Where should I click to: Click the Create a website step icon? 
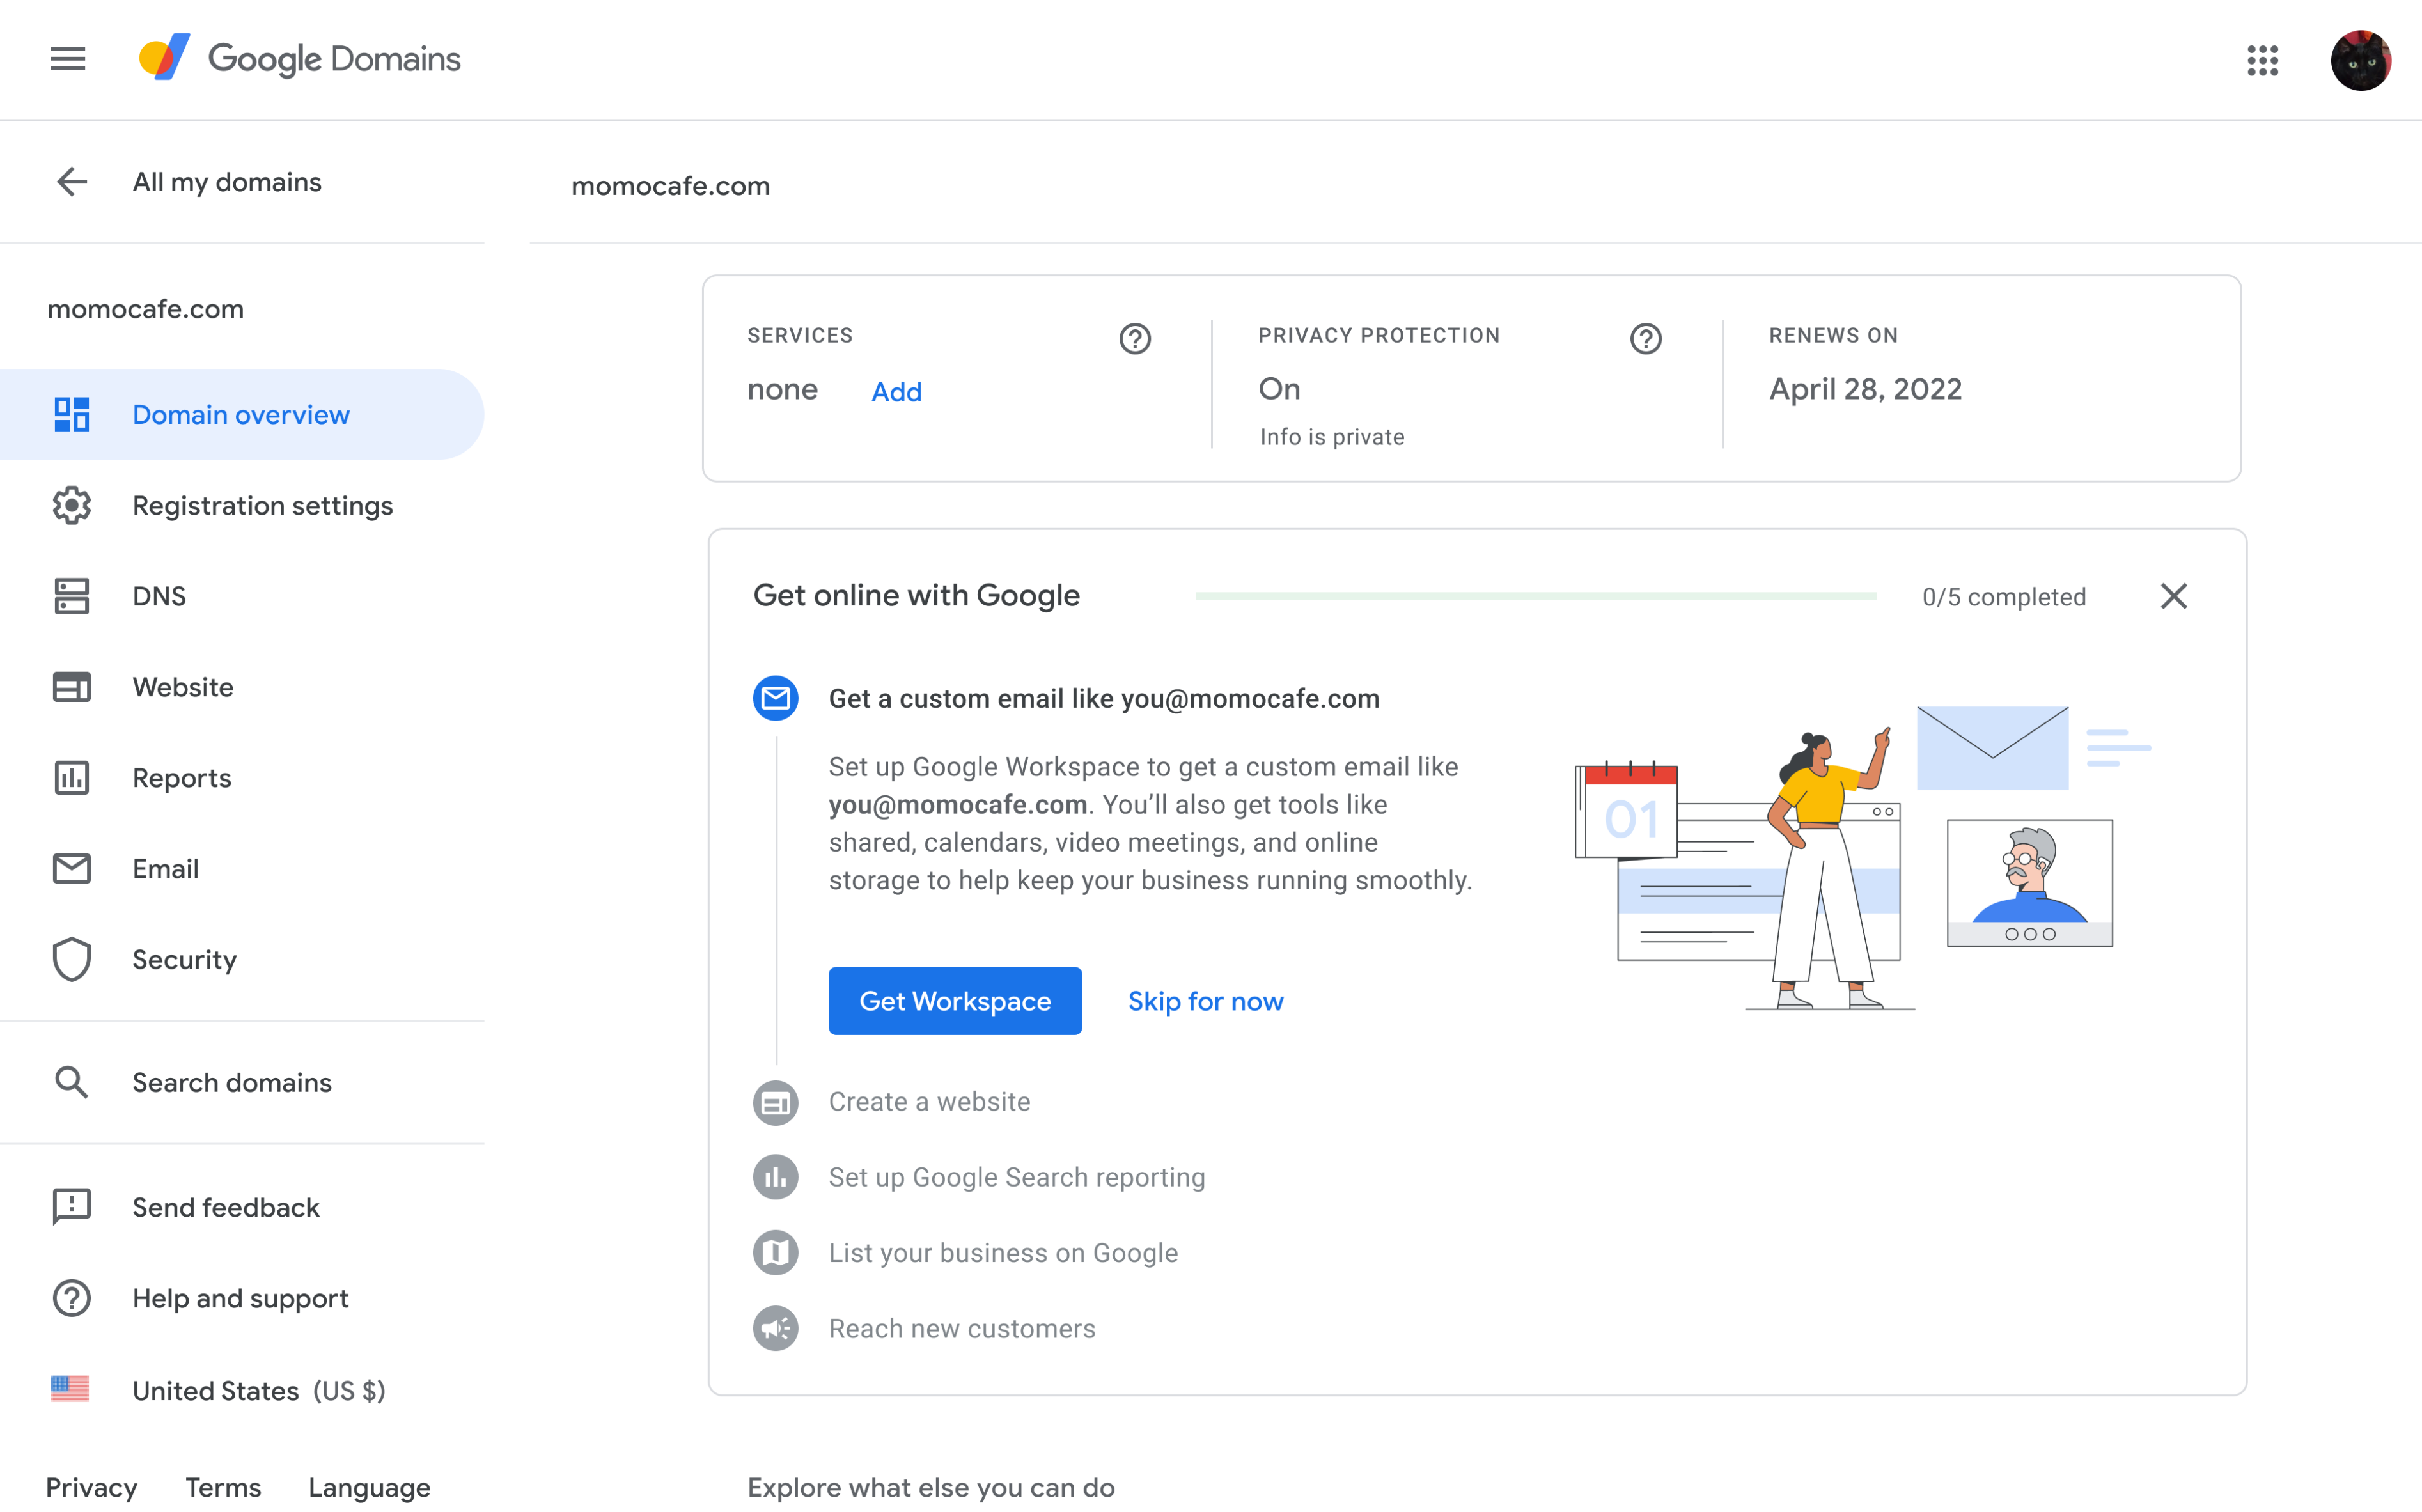[776, 1103]
